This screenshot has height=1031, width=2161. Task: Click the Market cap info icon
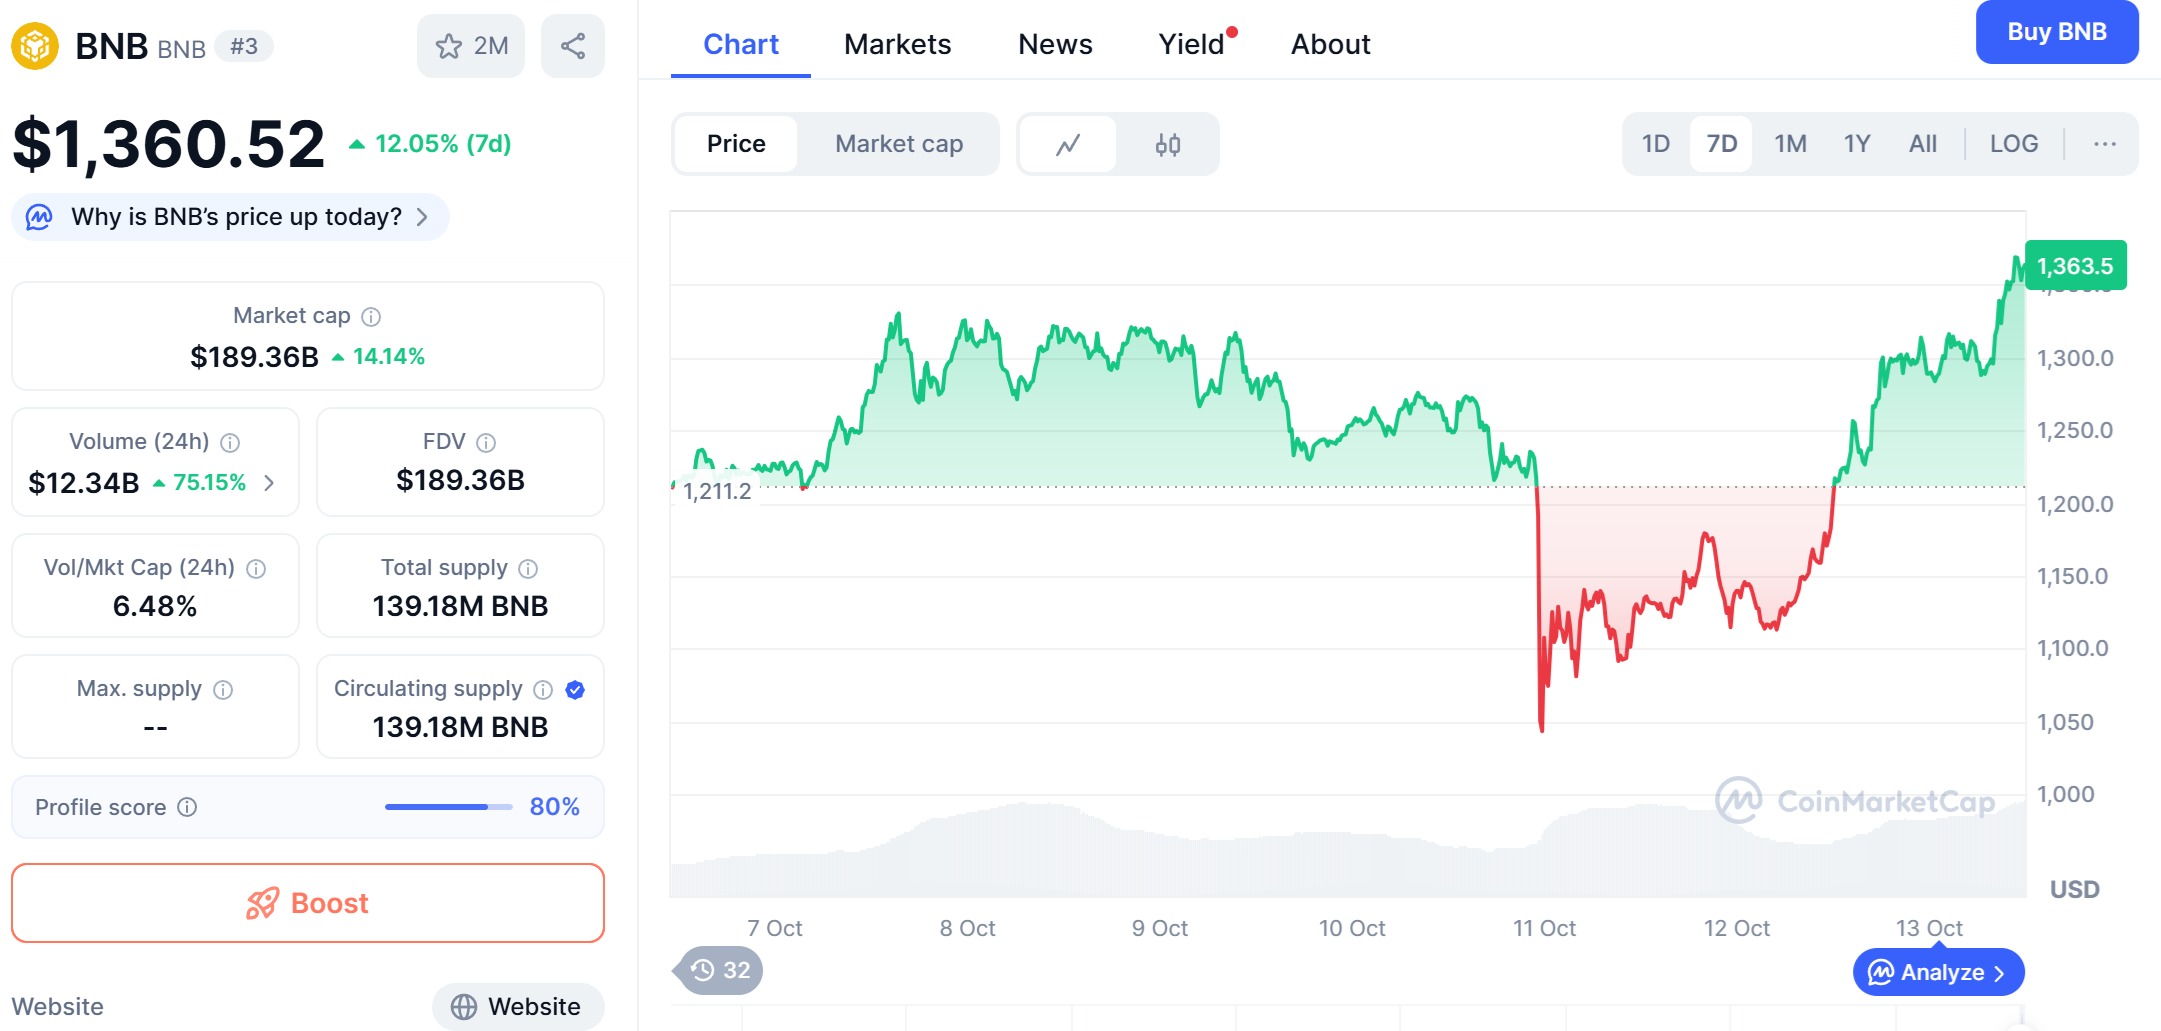[371, 317]
